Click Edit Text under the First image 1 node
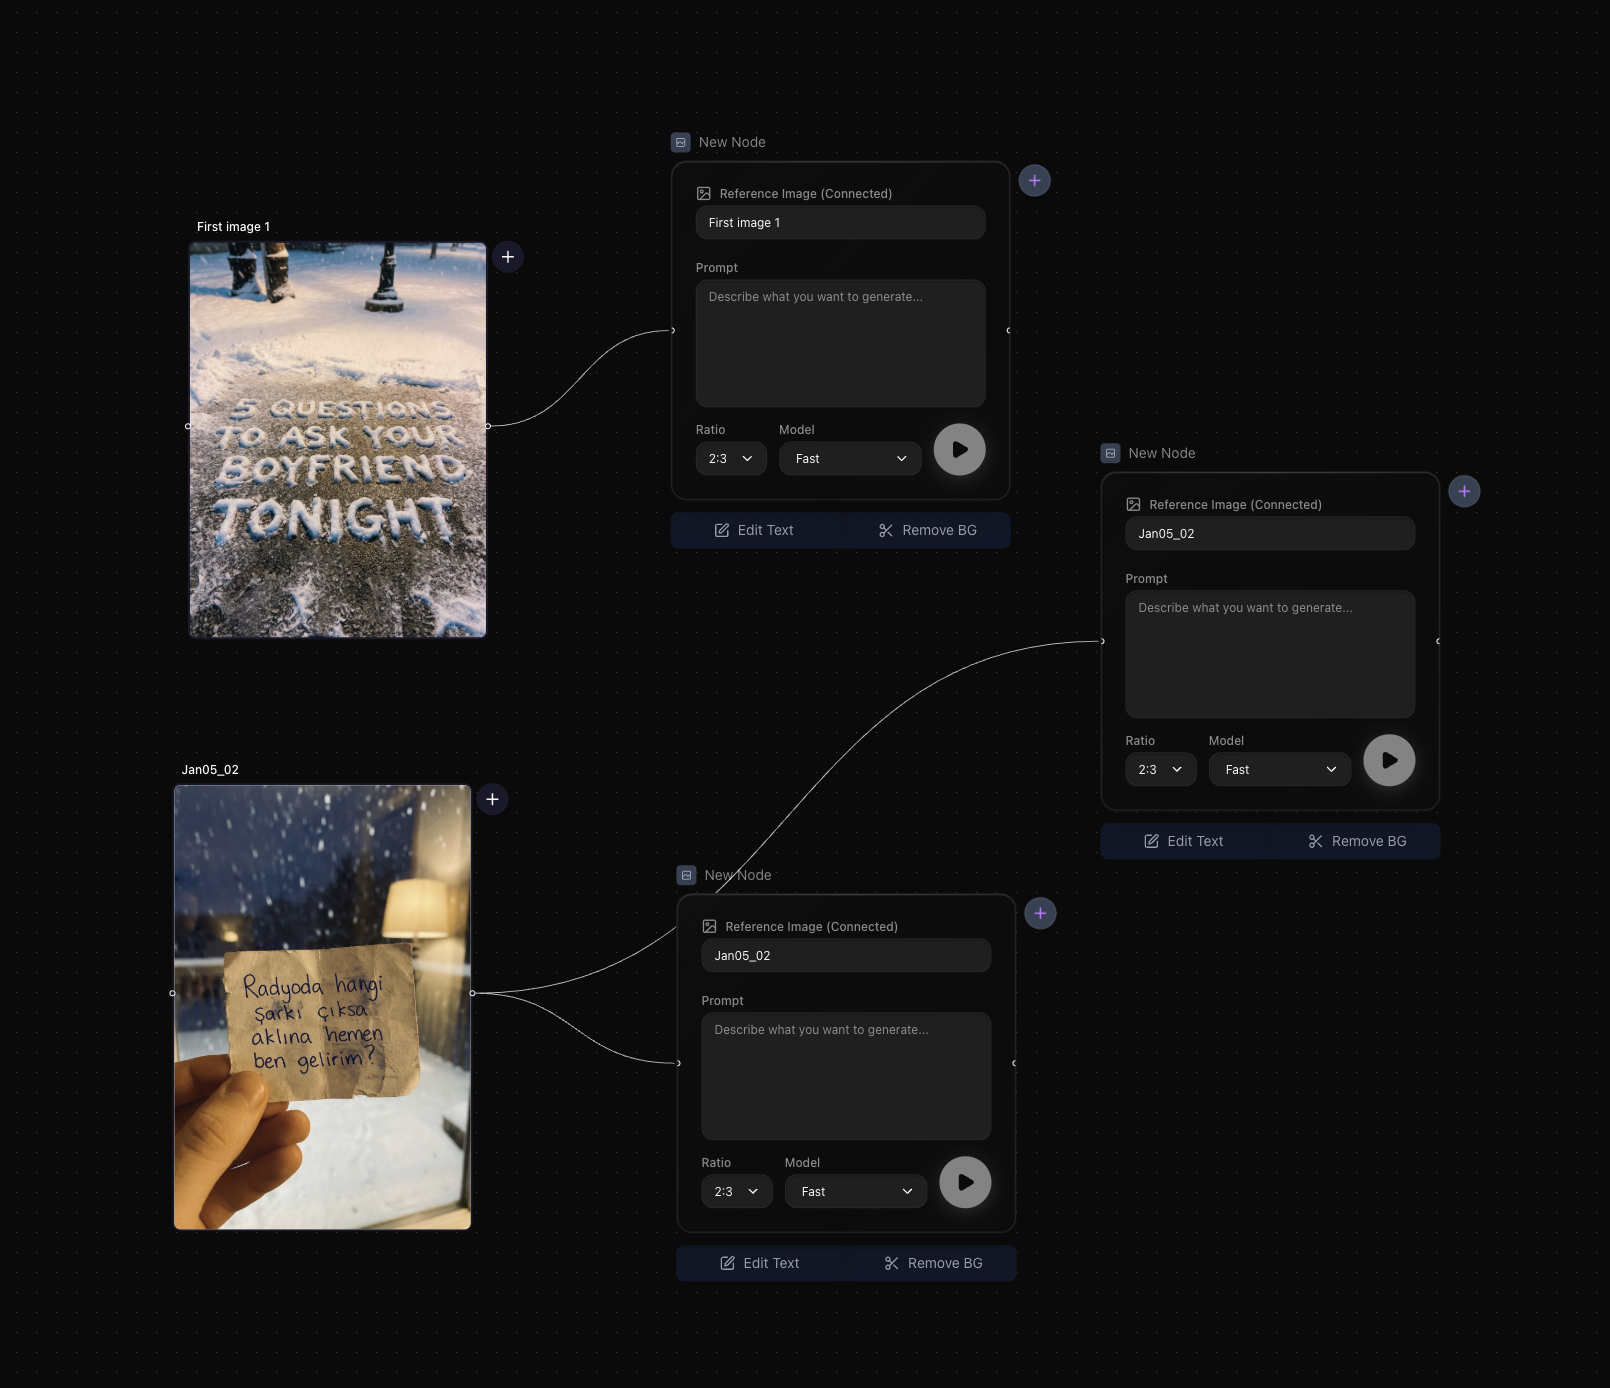This screenshot has height=1388, width=1610. point(754,530)
